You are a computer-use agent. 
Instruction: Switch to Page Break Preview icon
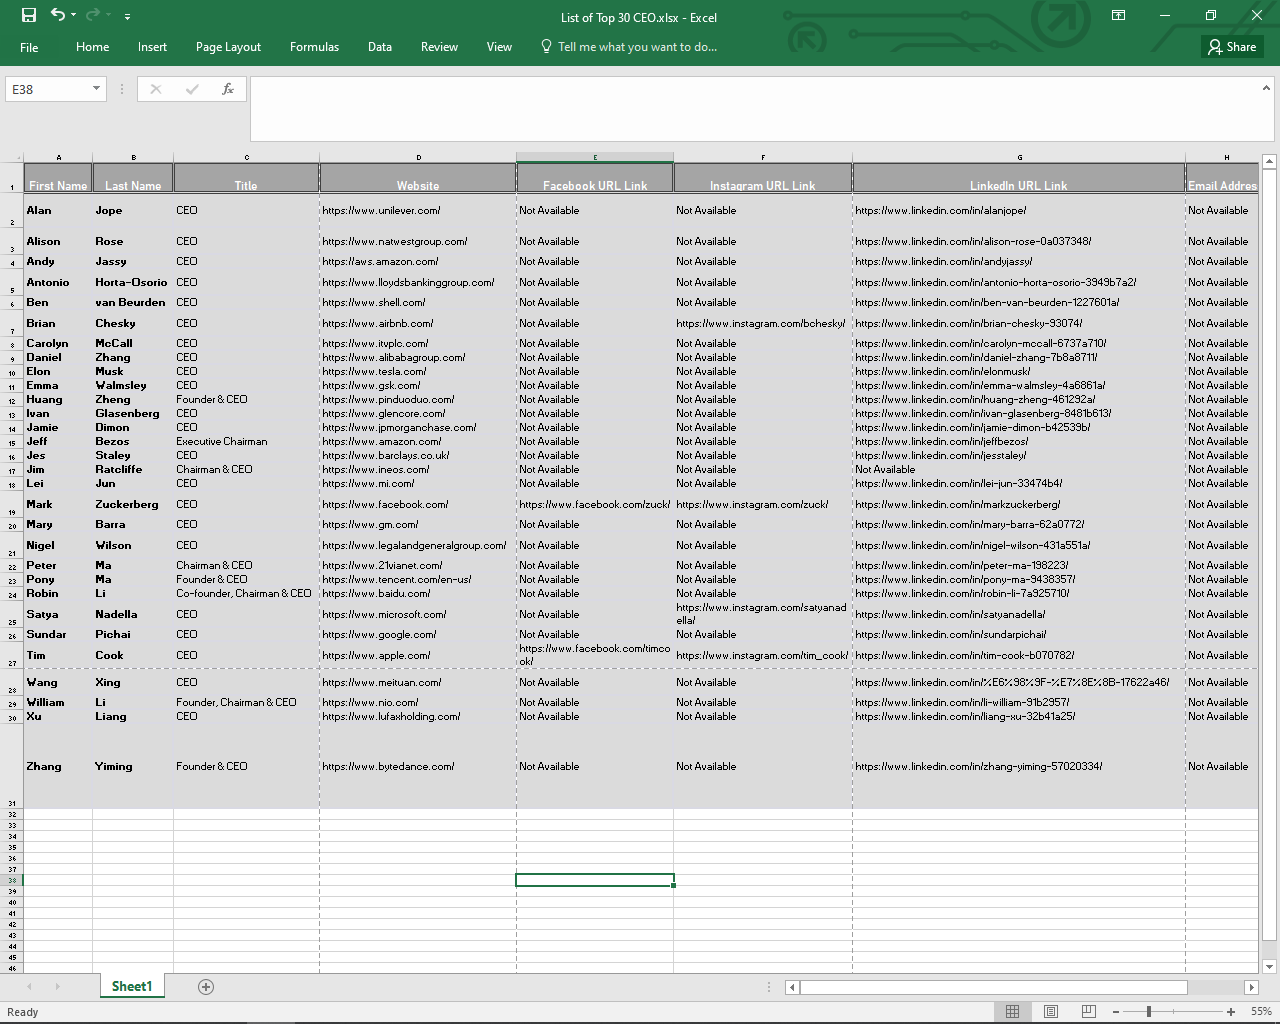click(x=1089, y=1012)
